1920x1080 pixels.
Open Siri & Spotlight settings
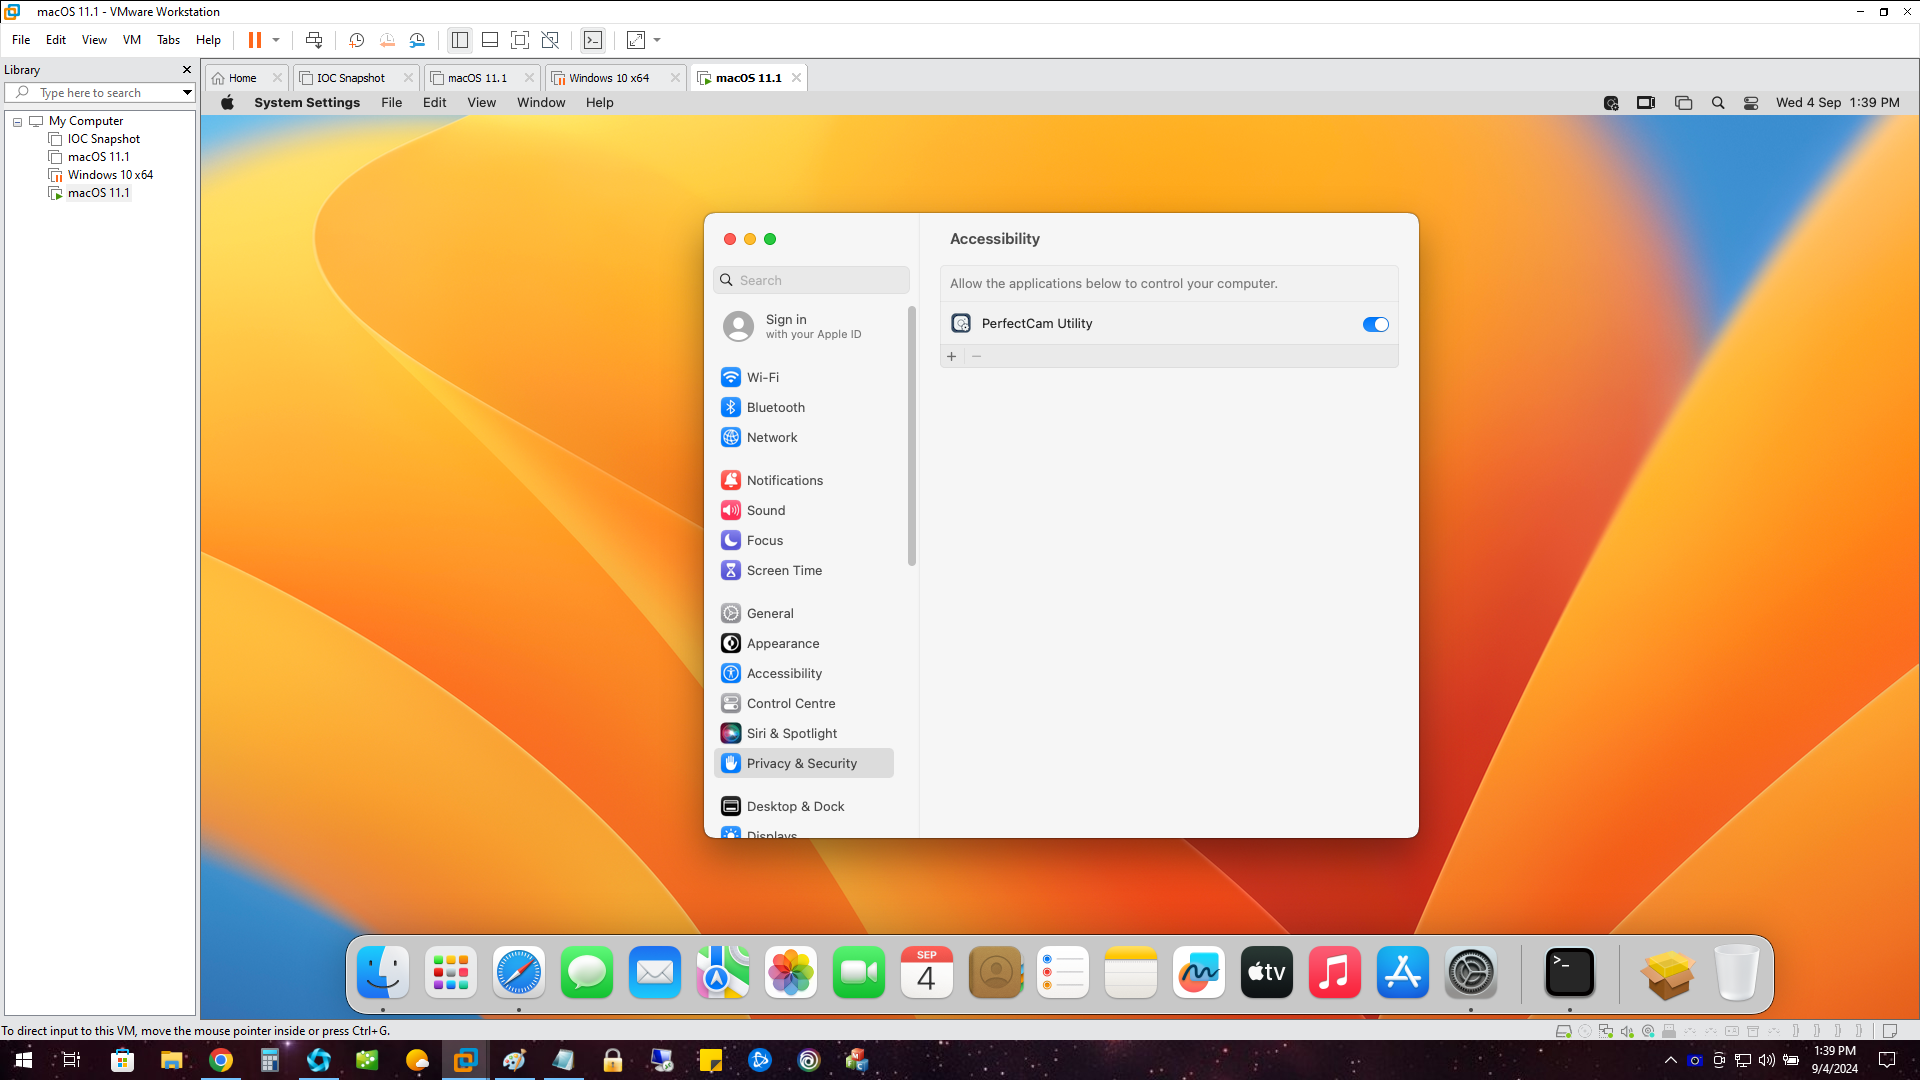pyautogui.click(x=805, y=733)
